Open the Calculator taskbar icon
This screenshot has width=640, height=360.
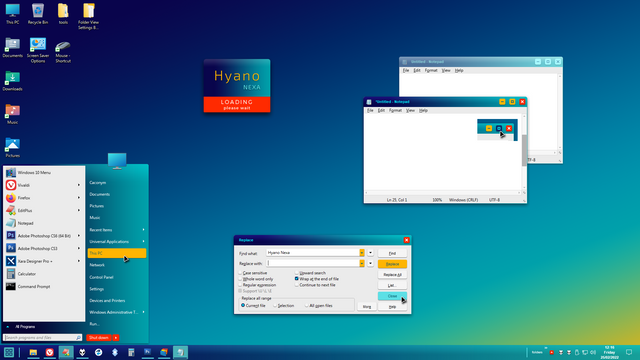point(131,352)
